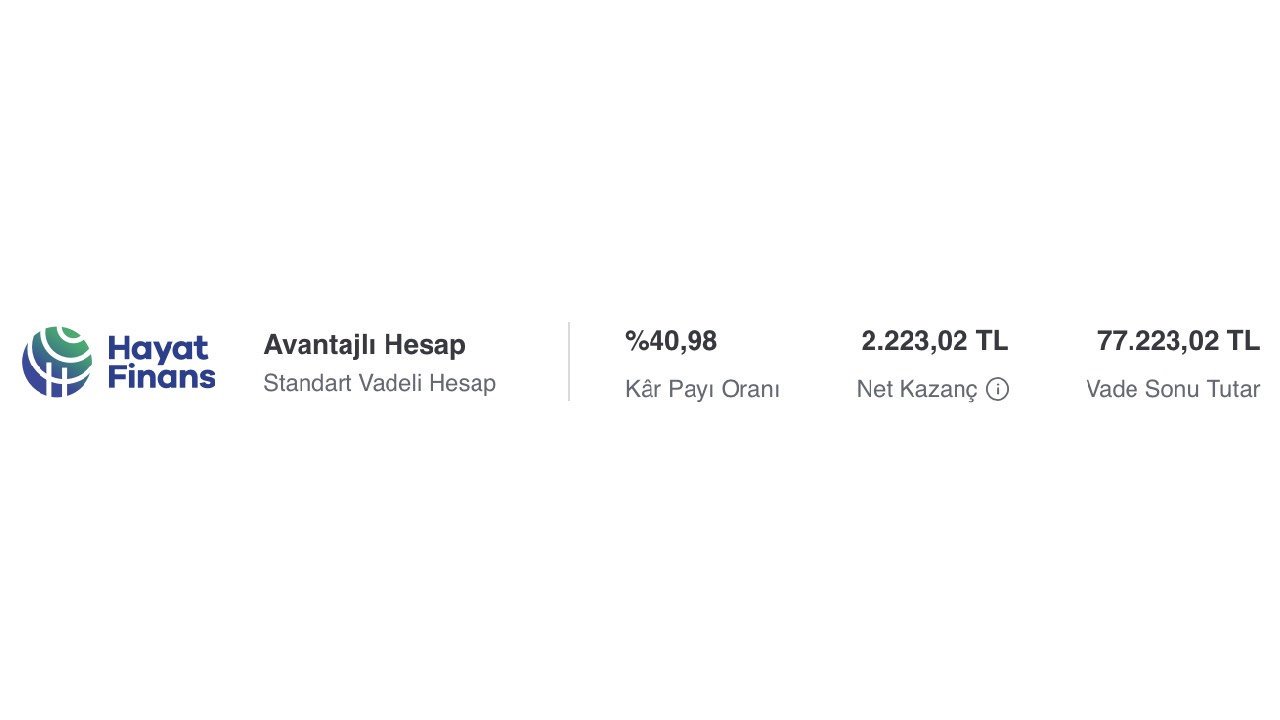Click the vertical divider after account name
1280x720 pixels.
(569, 361)
